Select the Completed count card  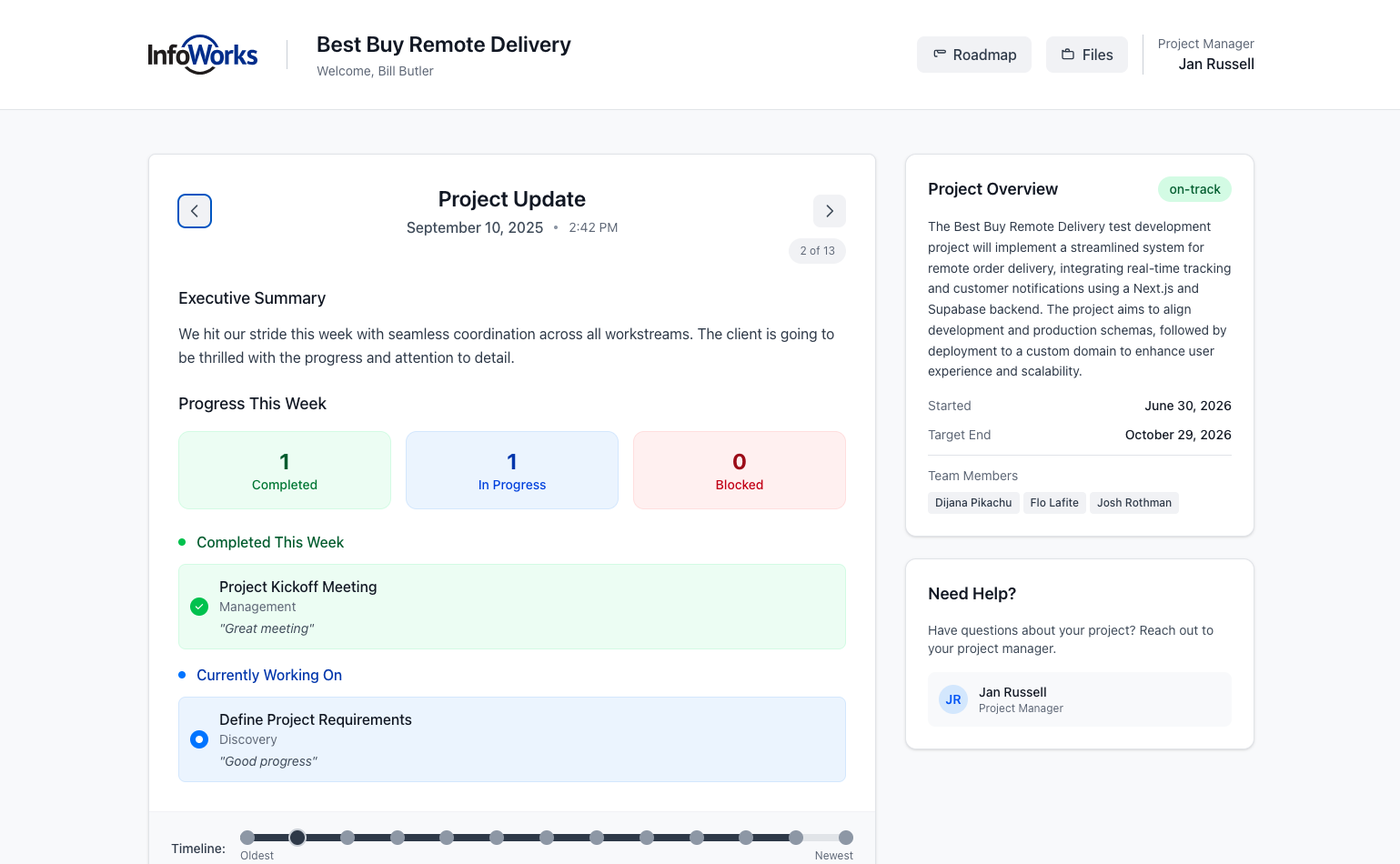(284, 470)
